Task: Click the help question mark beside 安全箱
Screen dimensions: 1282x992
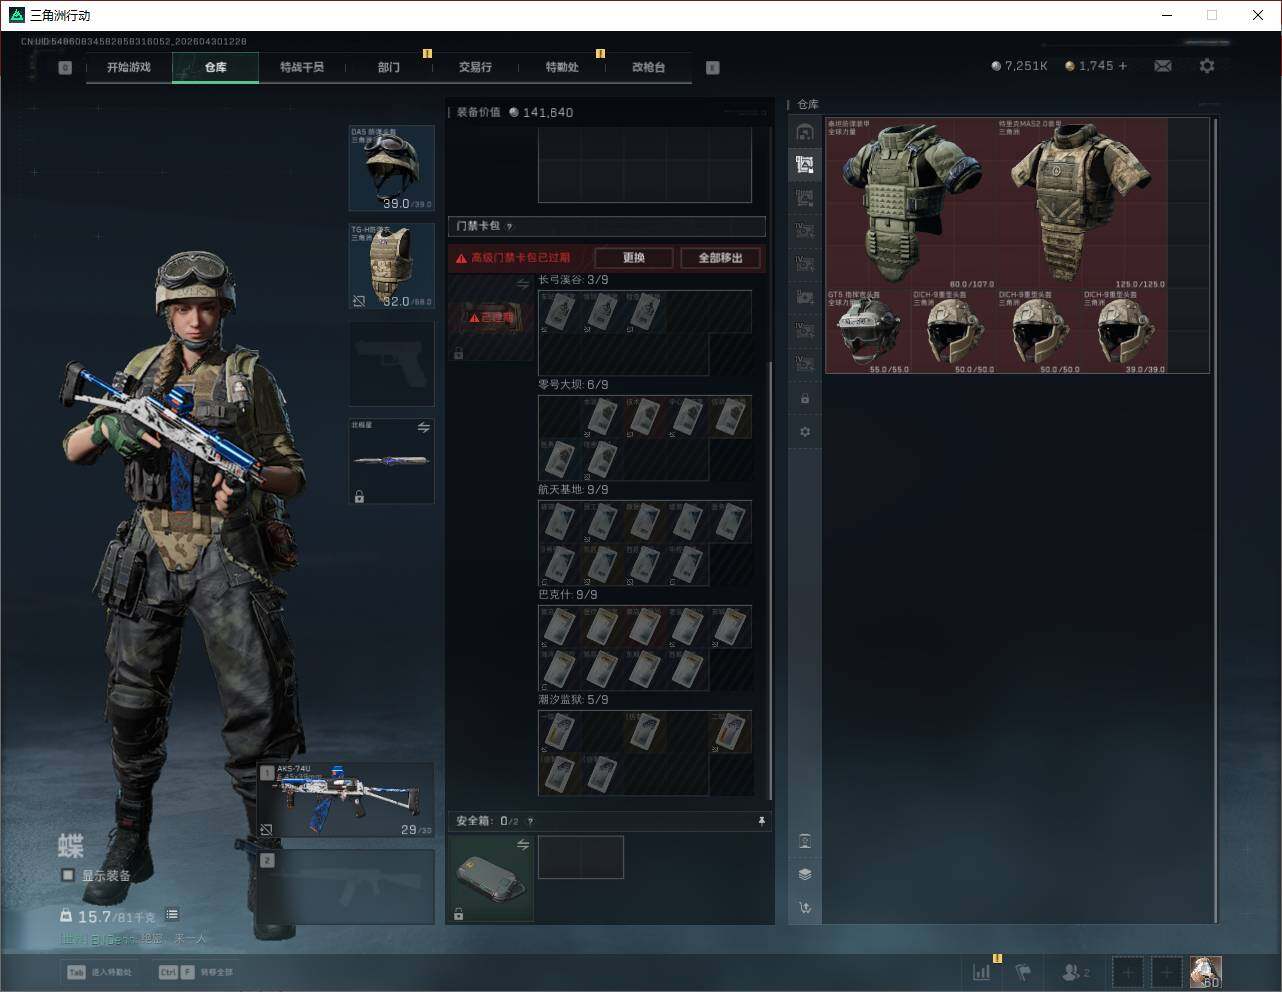Action: tap(530, 821)
